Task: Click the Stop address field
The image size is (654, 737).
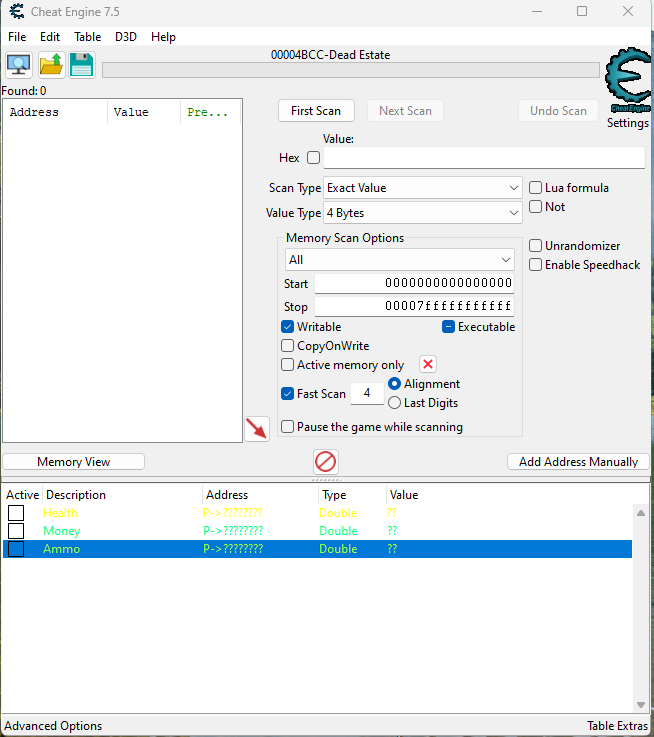Action: click(x=414, y=306)
